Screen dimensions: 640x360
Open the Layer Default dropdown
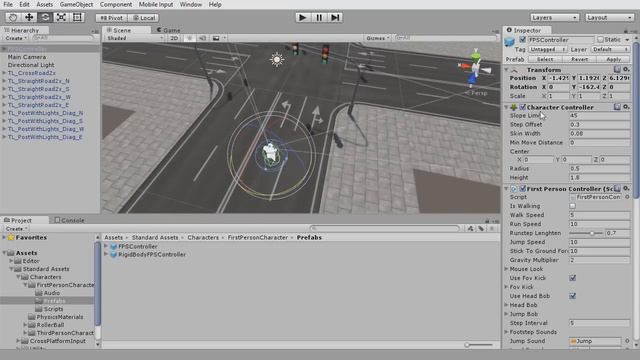tap(610, 49)
